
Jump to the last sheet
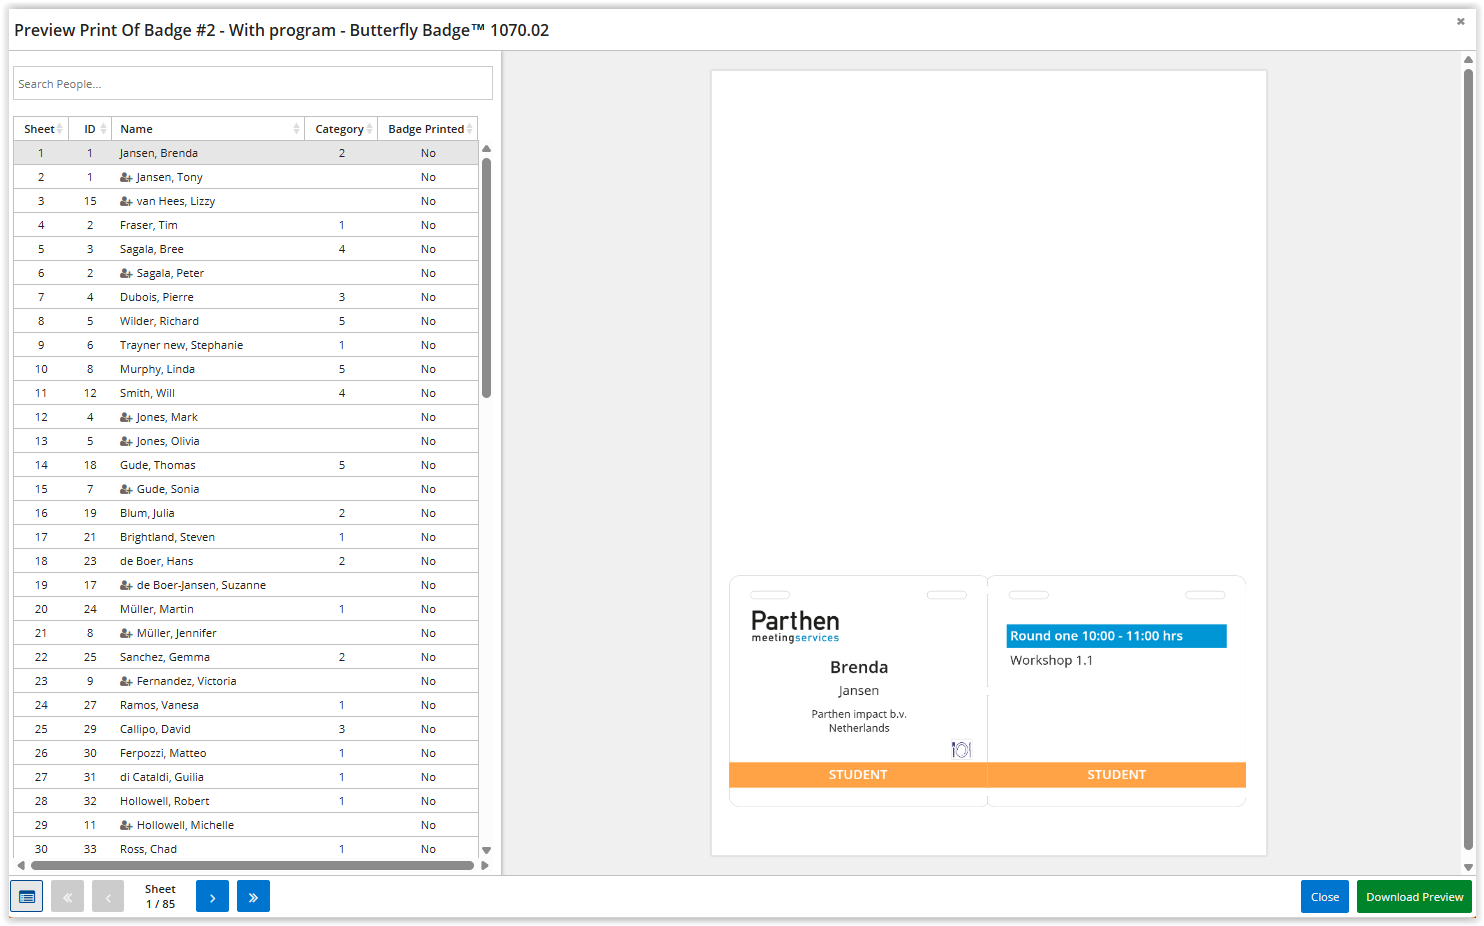click(253, 897)
